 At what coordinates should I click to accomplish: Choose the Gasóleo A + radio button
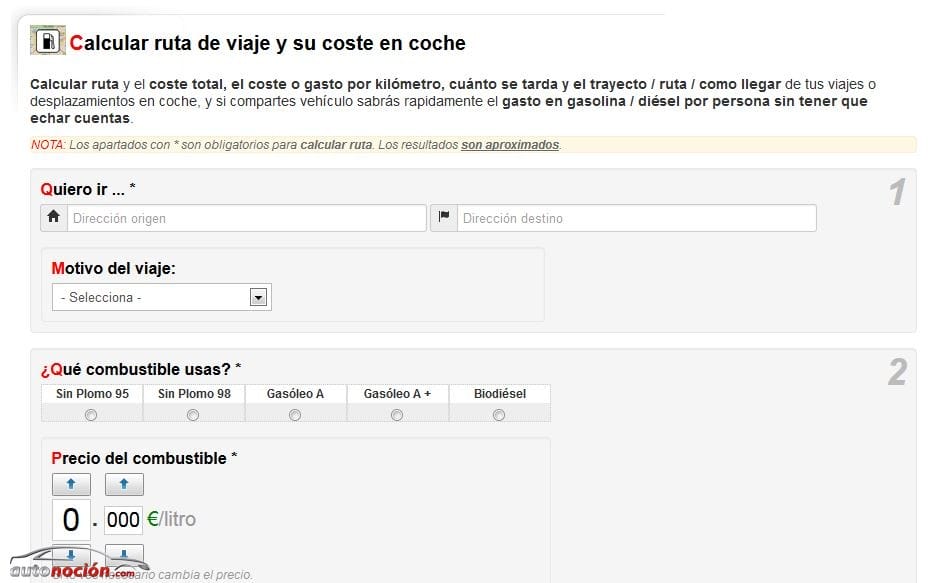[397, 415]
